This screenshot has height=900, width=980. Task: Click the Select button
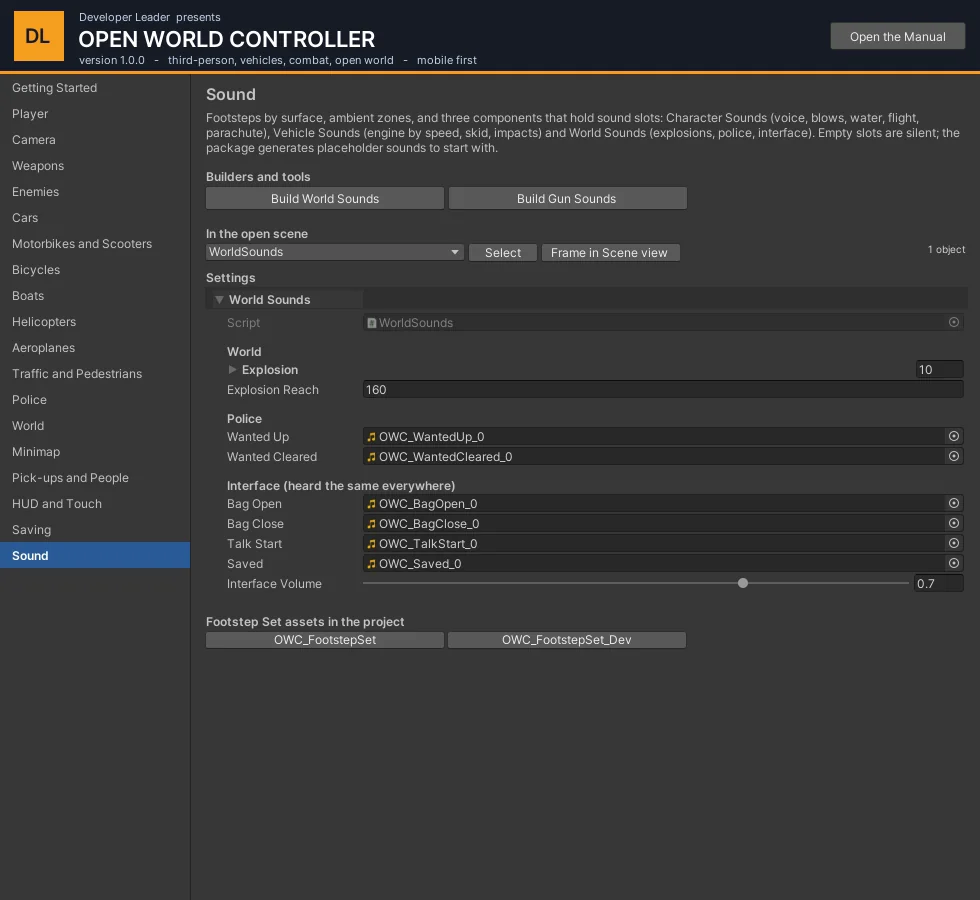503,252
